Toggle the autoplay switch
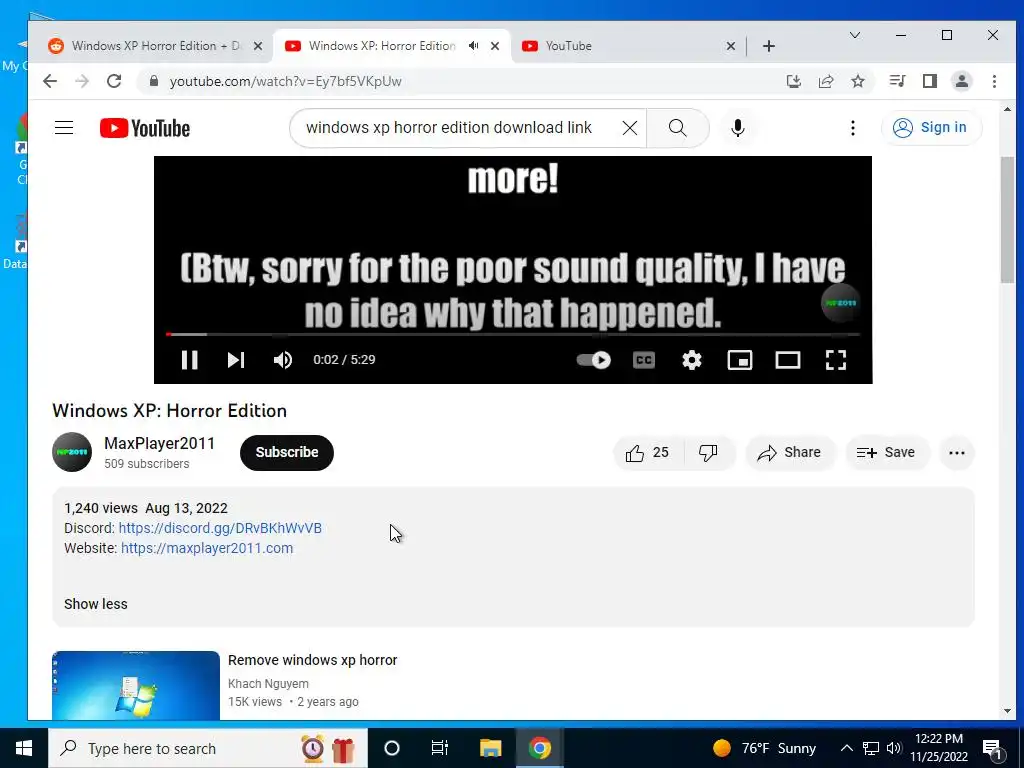 tap(594, 360)
